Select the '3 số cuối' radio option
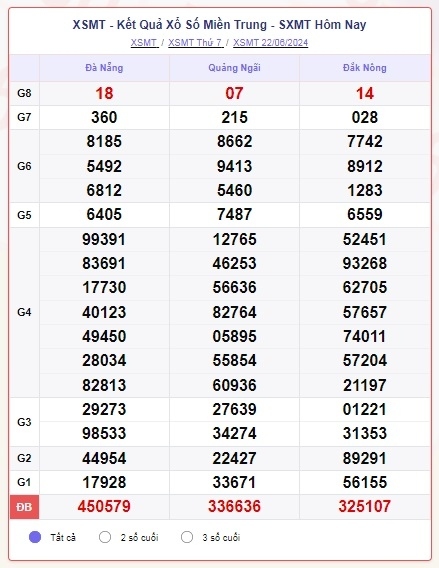The image size is (439, 568). [187, 537]
